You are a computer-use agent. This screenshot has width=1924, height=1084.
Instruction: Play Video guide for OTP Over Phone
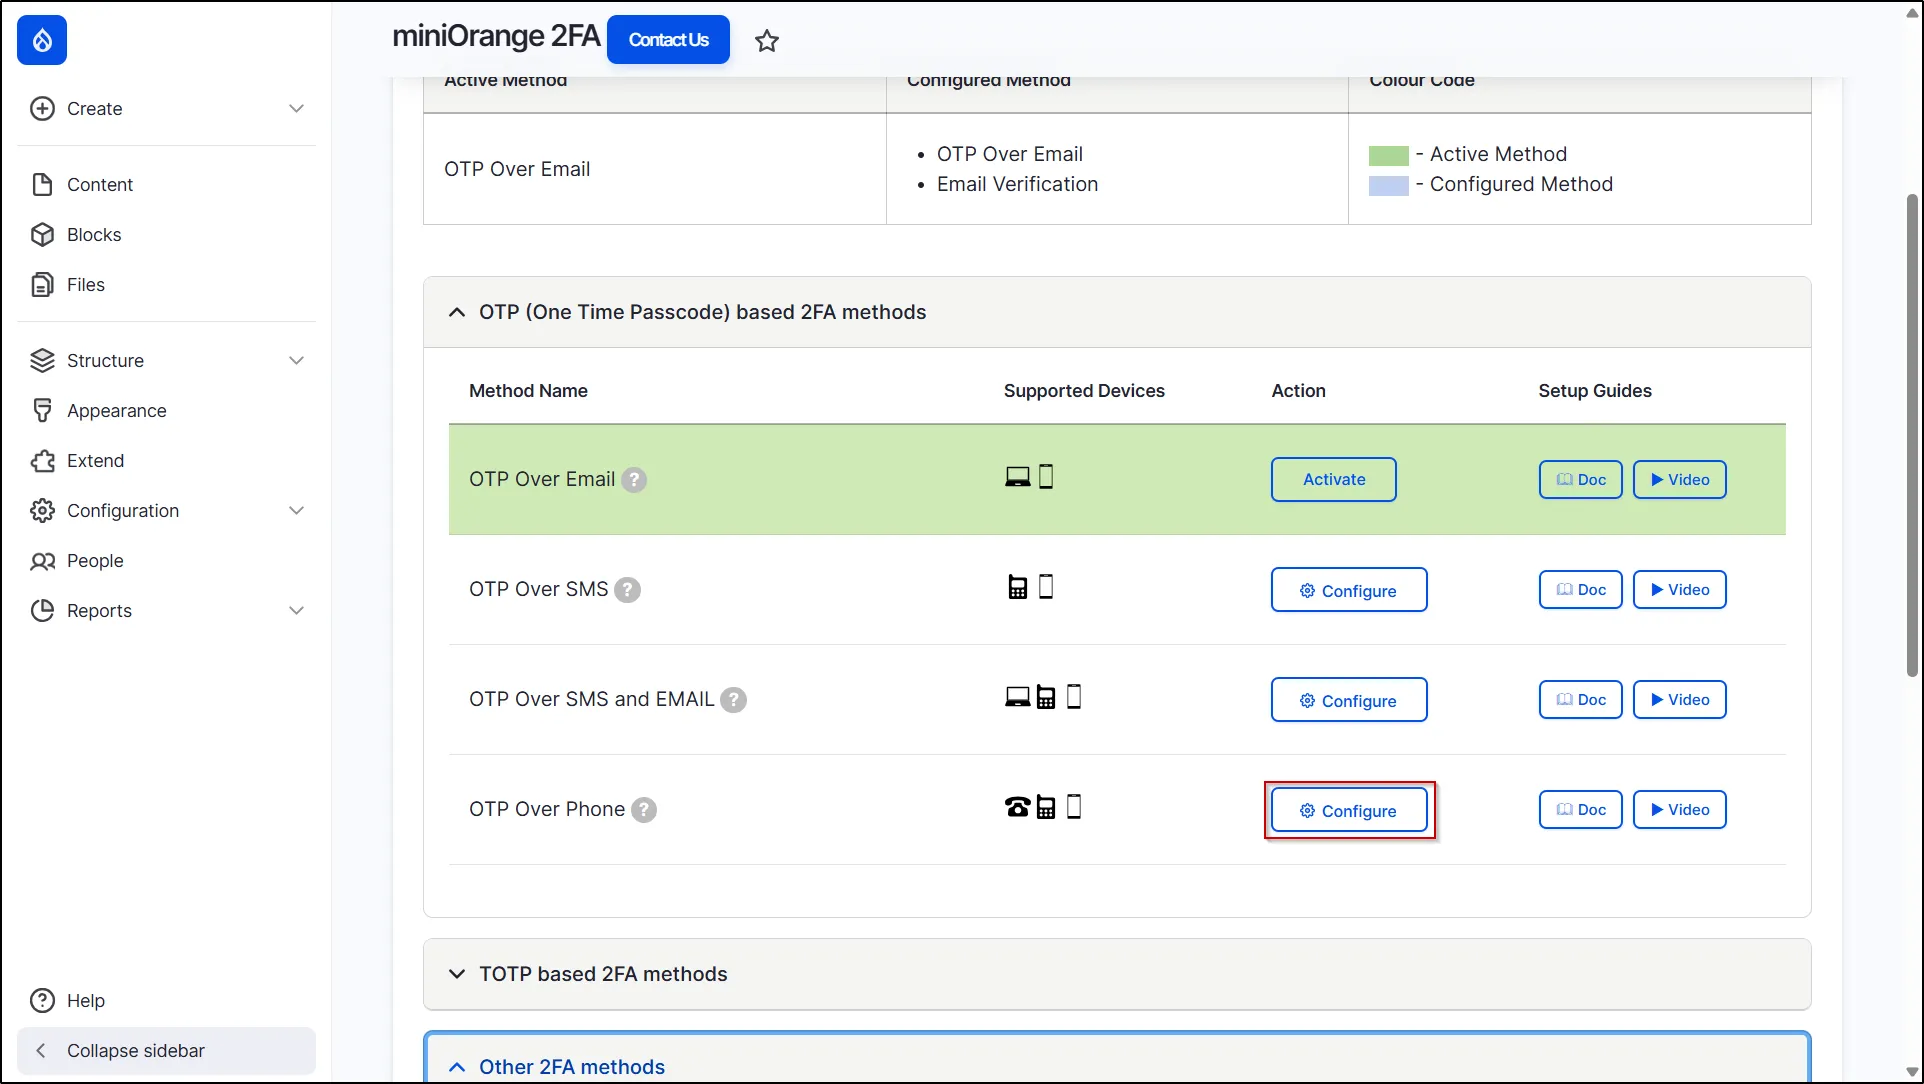1679,810
